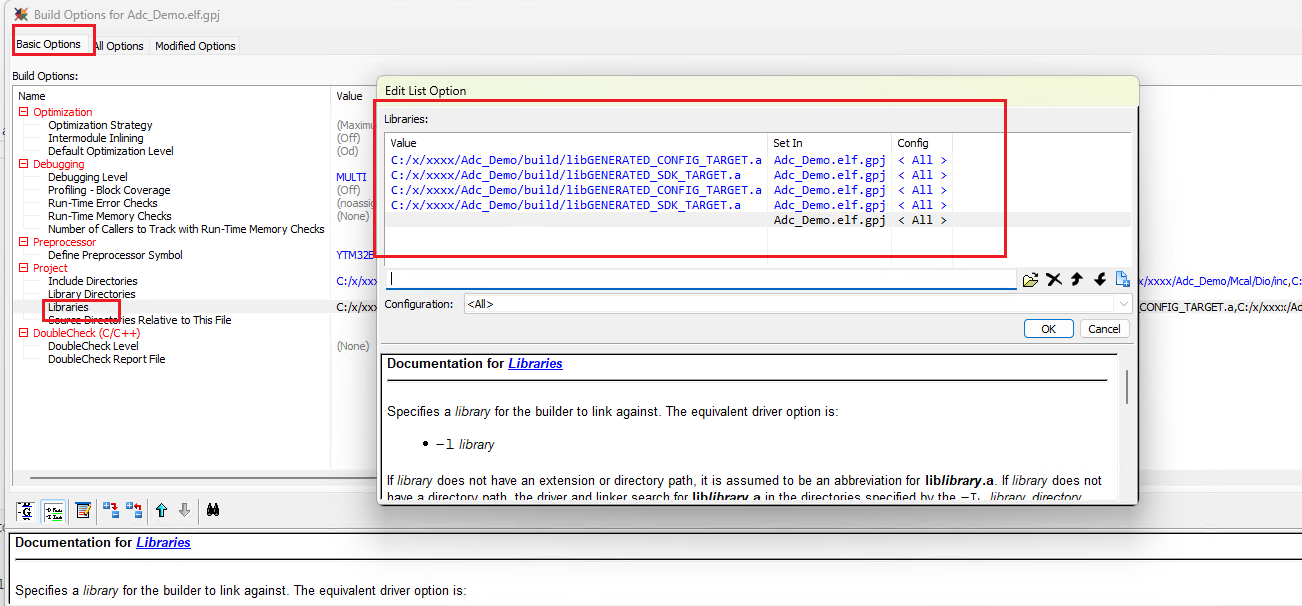The image size is (1302, 606).
Task: Select the Include Directories option
Action: [x=93, y=281]
